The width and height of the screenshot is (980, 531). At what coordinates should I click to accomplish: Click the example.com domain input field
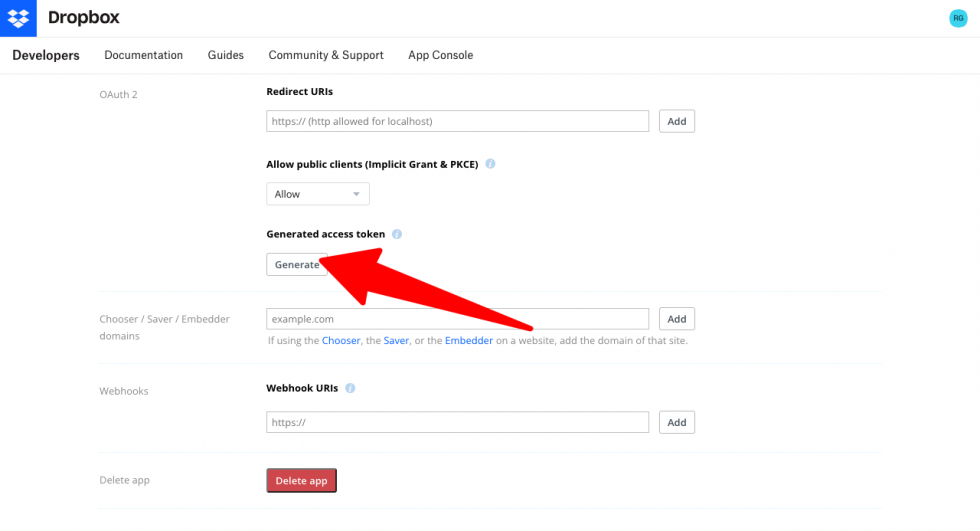click(x=457, y=319)
